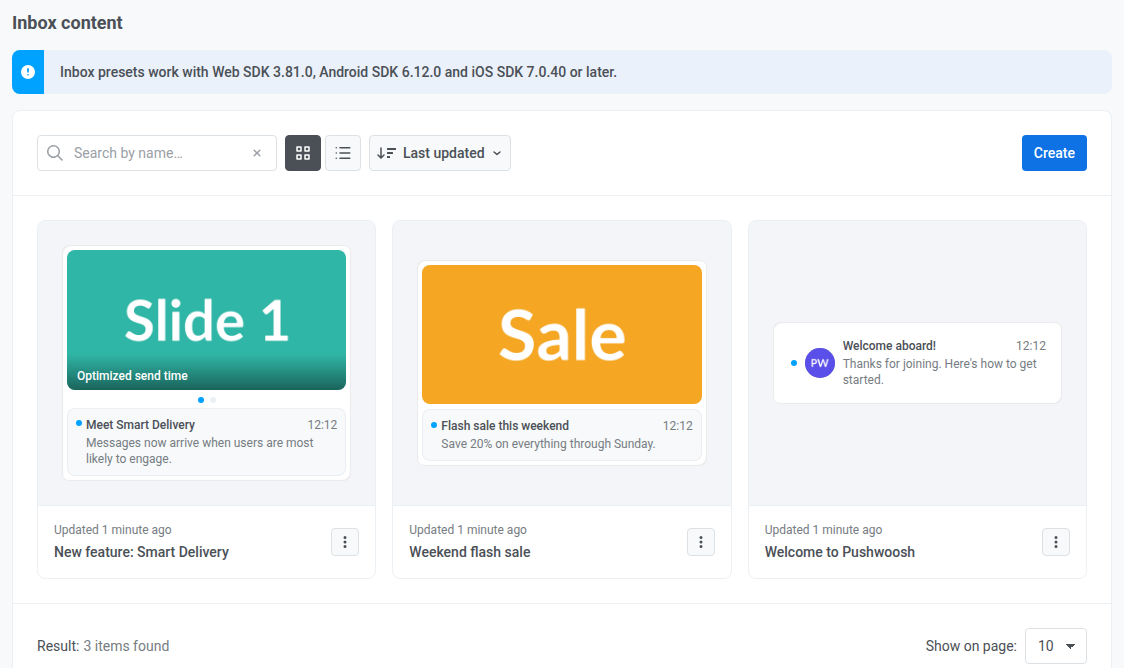The height and width of the screenshot is (668, 1124).
Task: Open options menu for Weekend flash sale
Action: click(x=700, y=542)
